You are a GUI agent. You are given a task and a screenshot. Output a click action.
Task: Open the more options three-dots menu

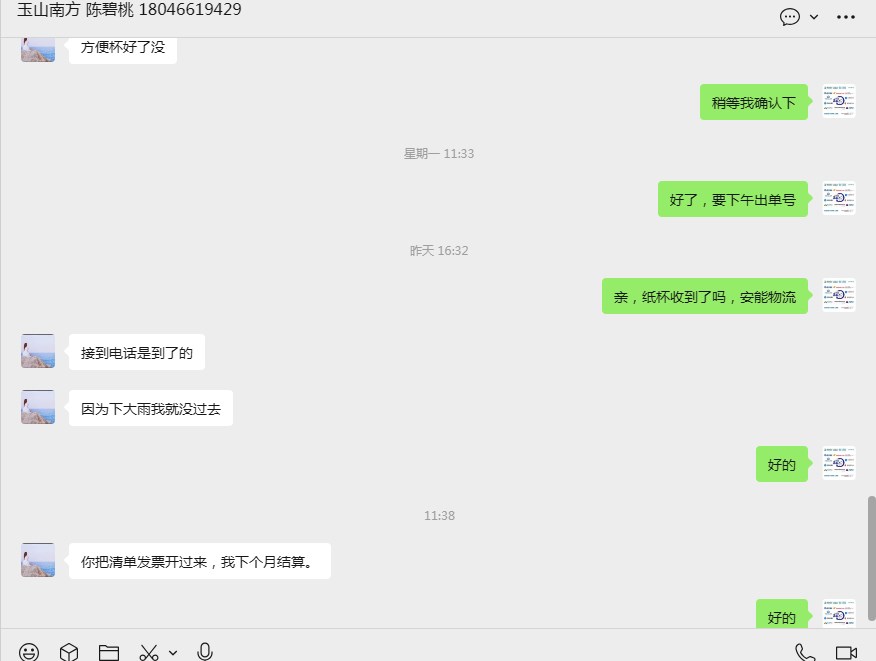tap(846, 17)
